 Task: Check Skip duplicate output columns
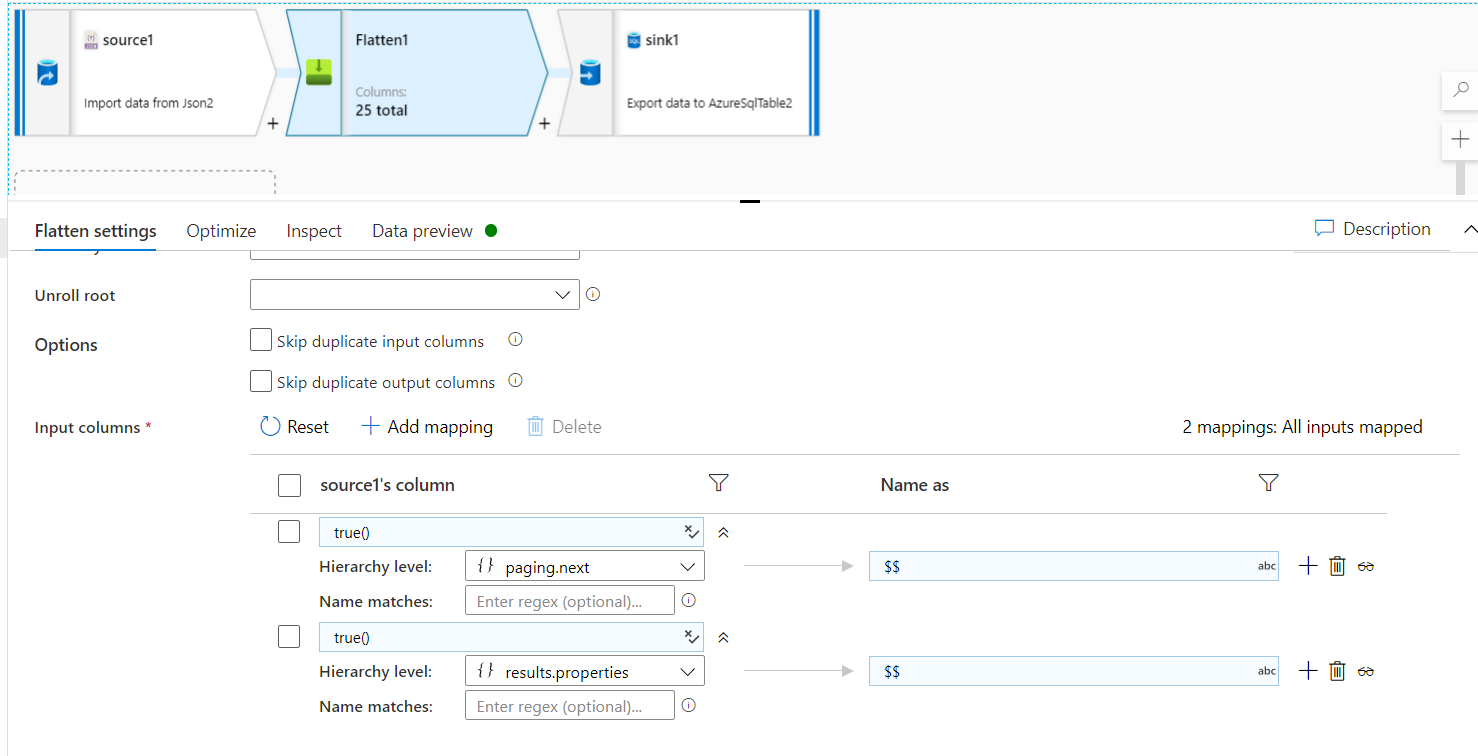pos(260,381)
